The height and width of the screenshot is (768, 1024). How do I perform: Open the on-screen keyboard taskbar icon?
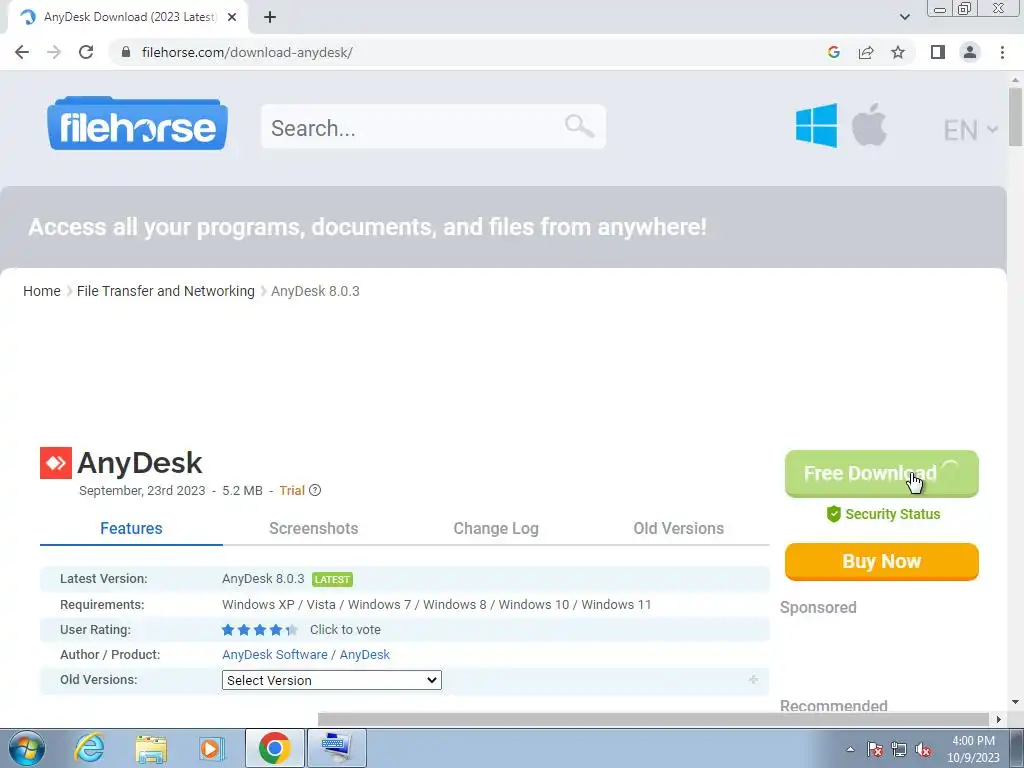pos(338,748)
